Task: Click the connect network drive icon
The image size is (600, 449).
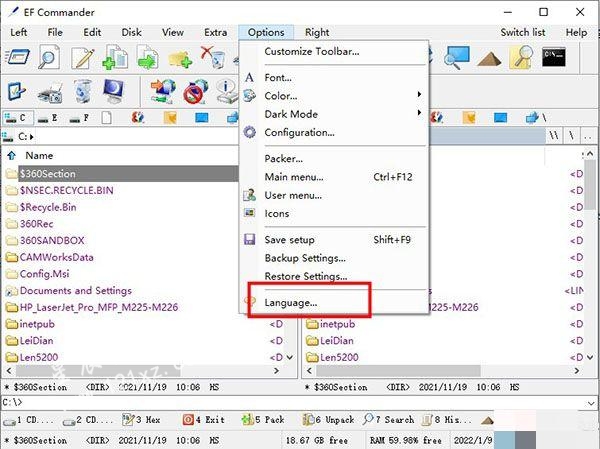Action: pyautogui.click(x=163, y=91)
